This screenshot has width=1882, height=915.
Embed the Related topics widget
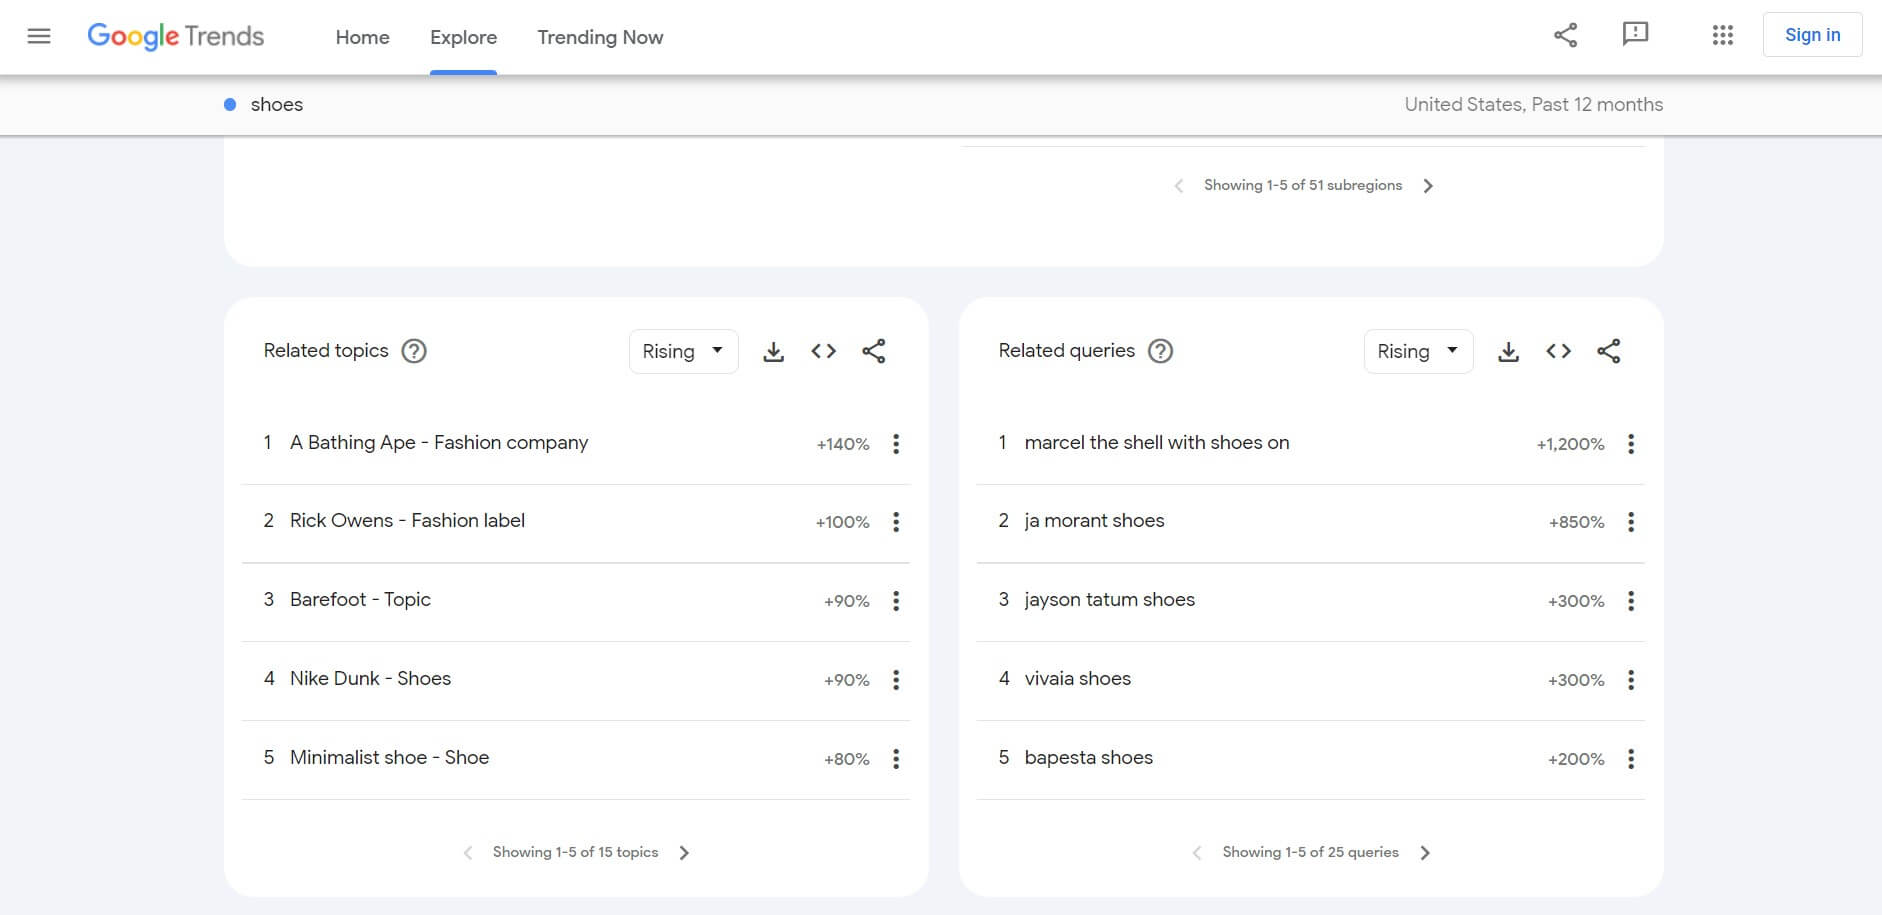click(x=823, y=351)
